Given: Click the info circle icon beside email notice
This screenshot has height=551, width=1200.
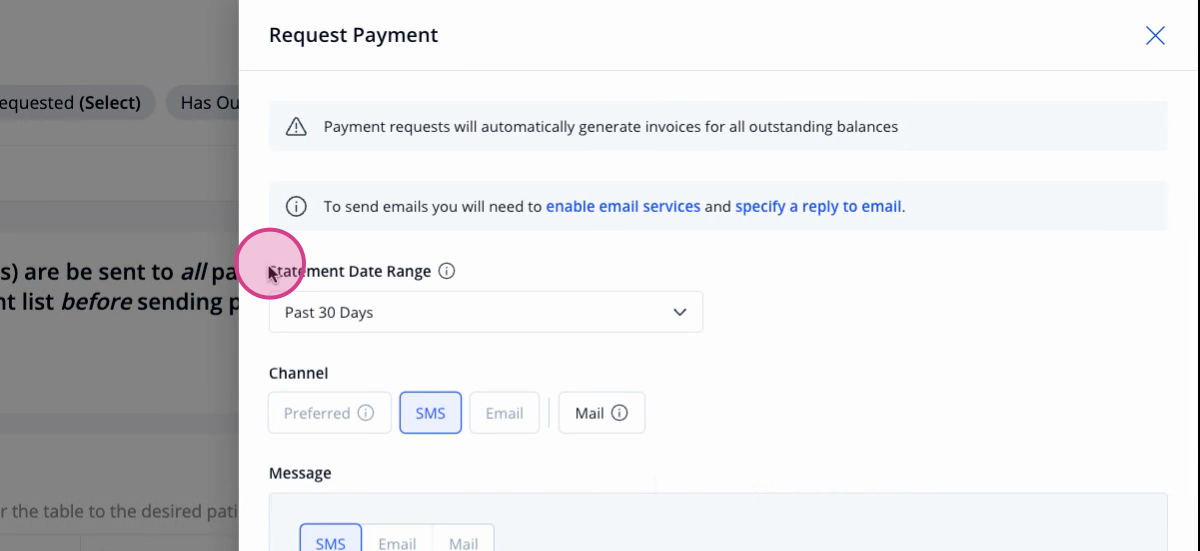Looking at the screenshot, I should click(x=296, y=207).
